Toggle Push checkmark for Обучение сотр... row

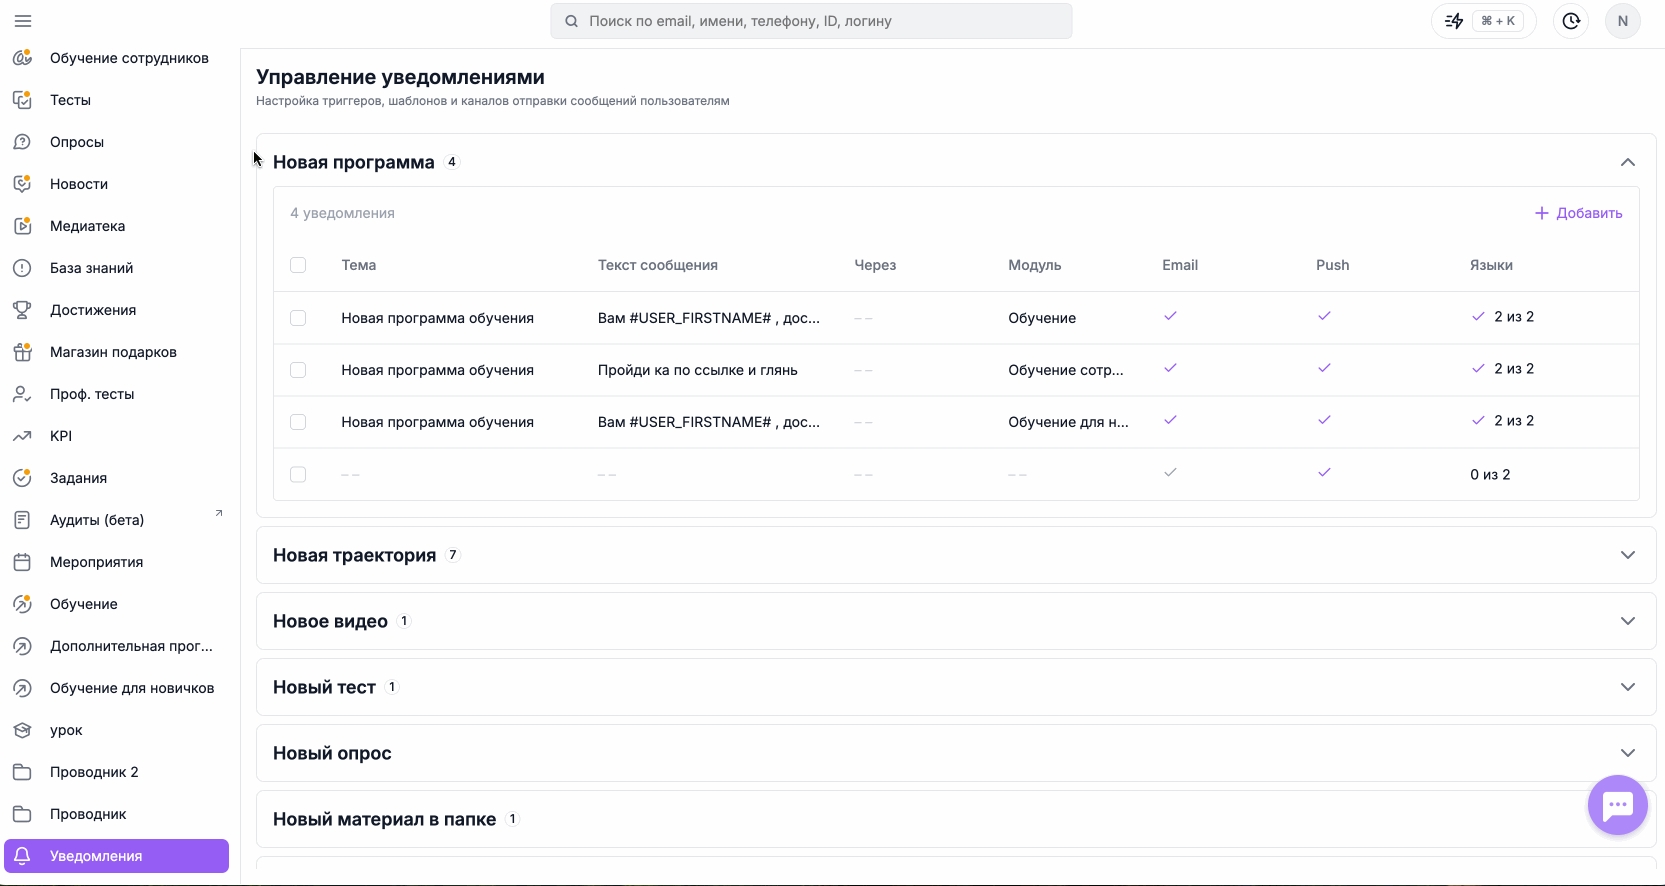[1324, 368]
